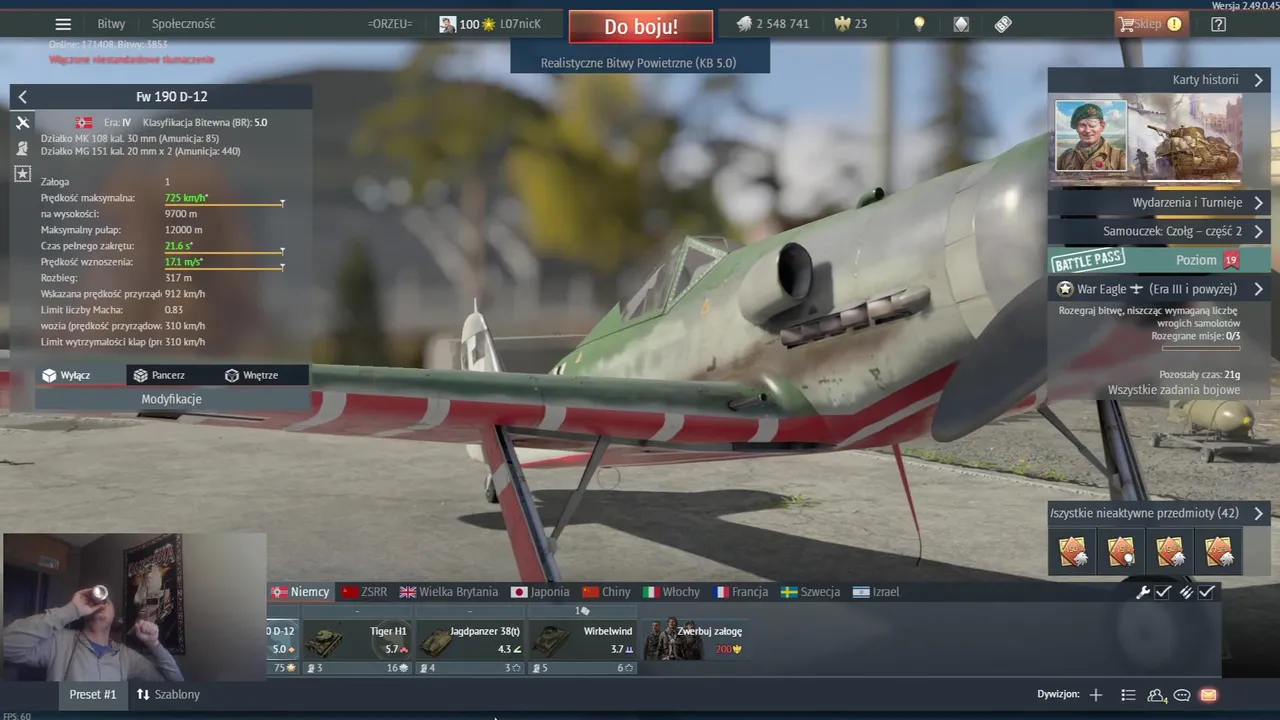Open Szablony presets
The width and height of the screenshot is (1280, 720).
pos(168,694)
